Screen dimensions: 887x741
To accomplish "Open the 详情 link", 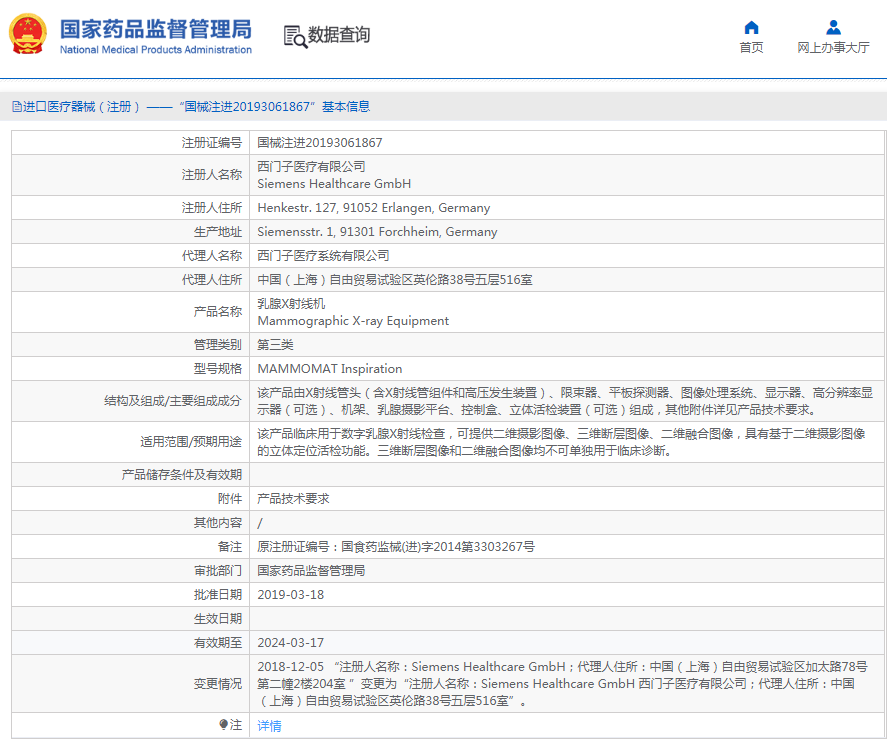I will (269, 726).
